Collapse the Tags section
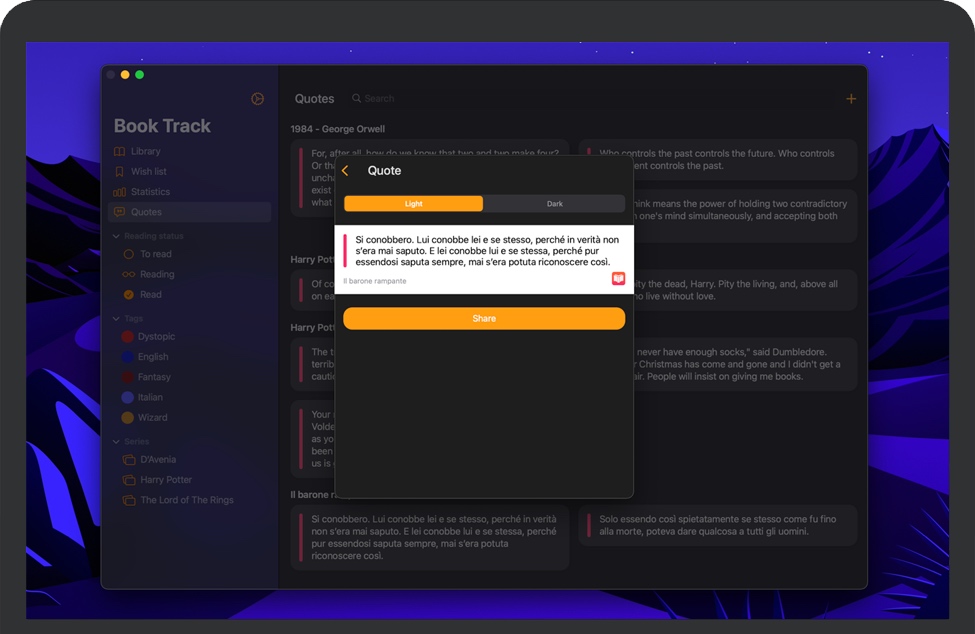Screen dimensions: 975x634 (116, 318)
